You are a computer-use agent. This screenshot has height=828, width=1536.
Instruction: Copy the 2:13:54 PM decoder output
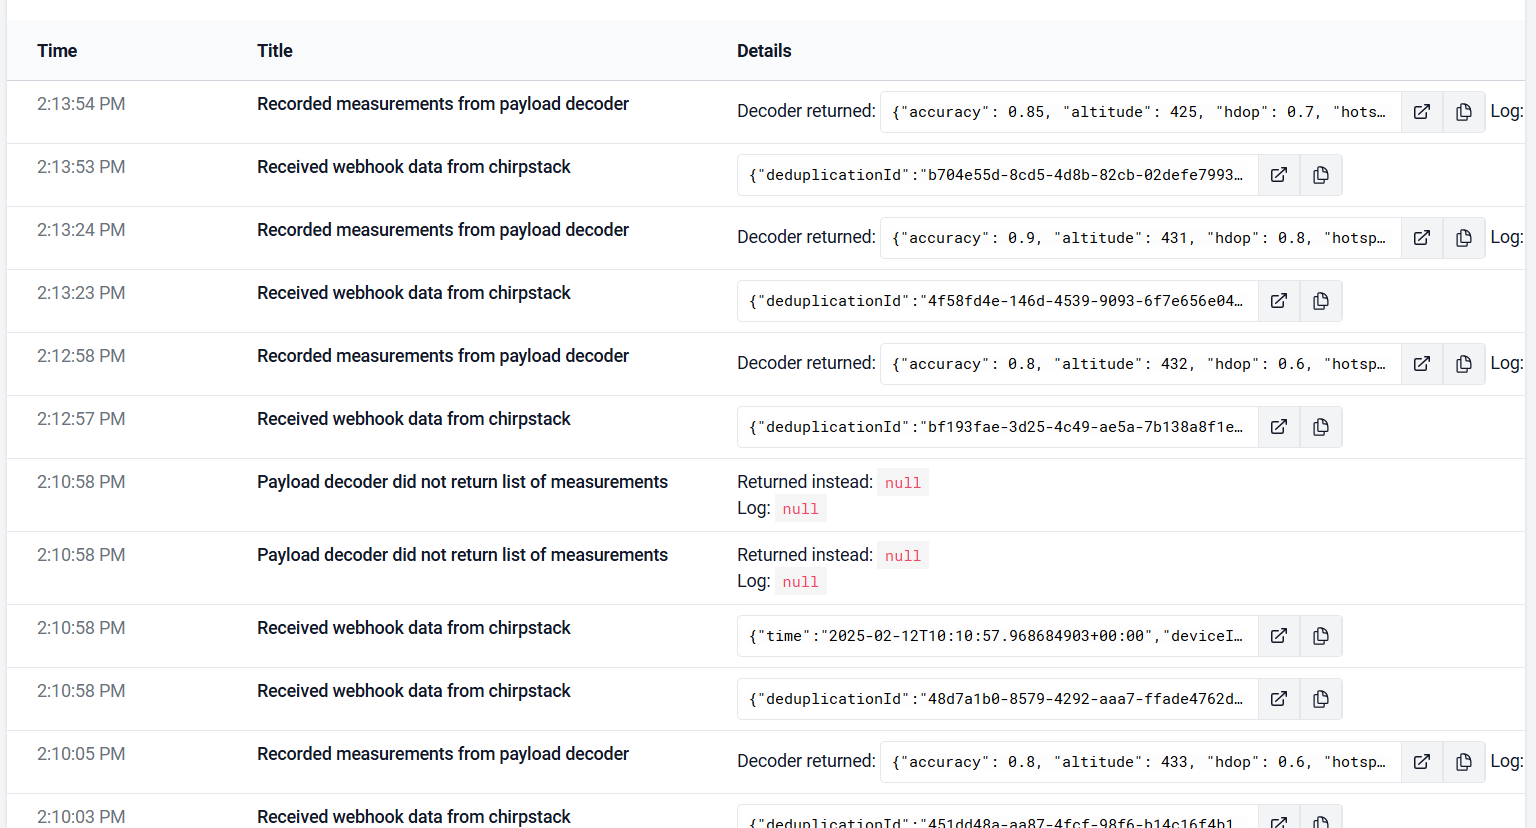[1463, 112]
